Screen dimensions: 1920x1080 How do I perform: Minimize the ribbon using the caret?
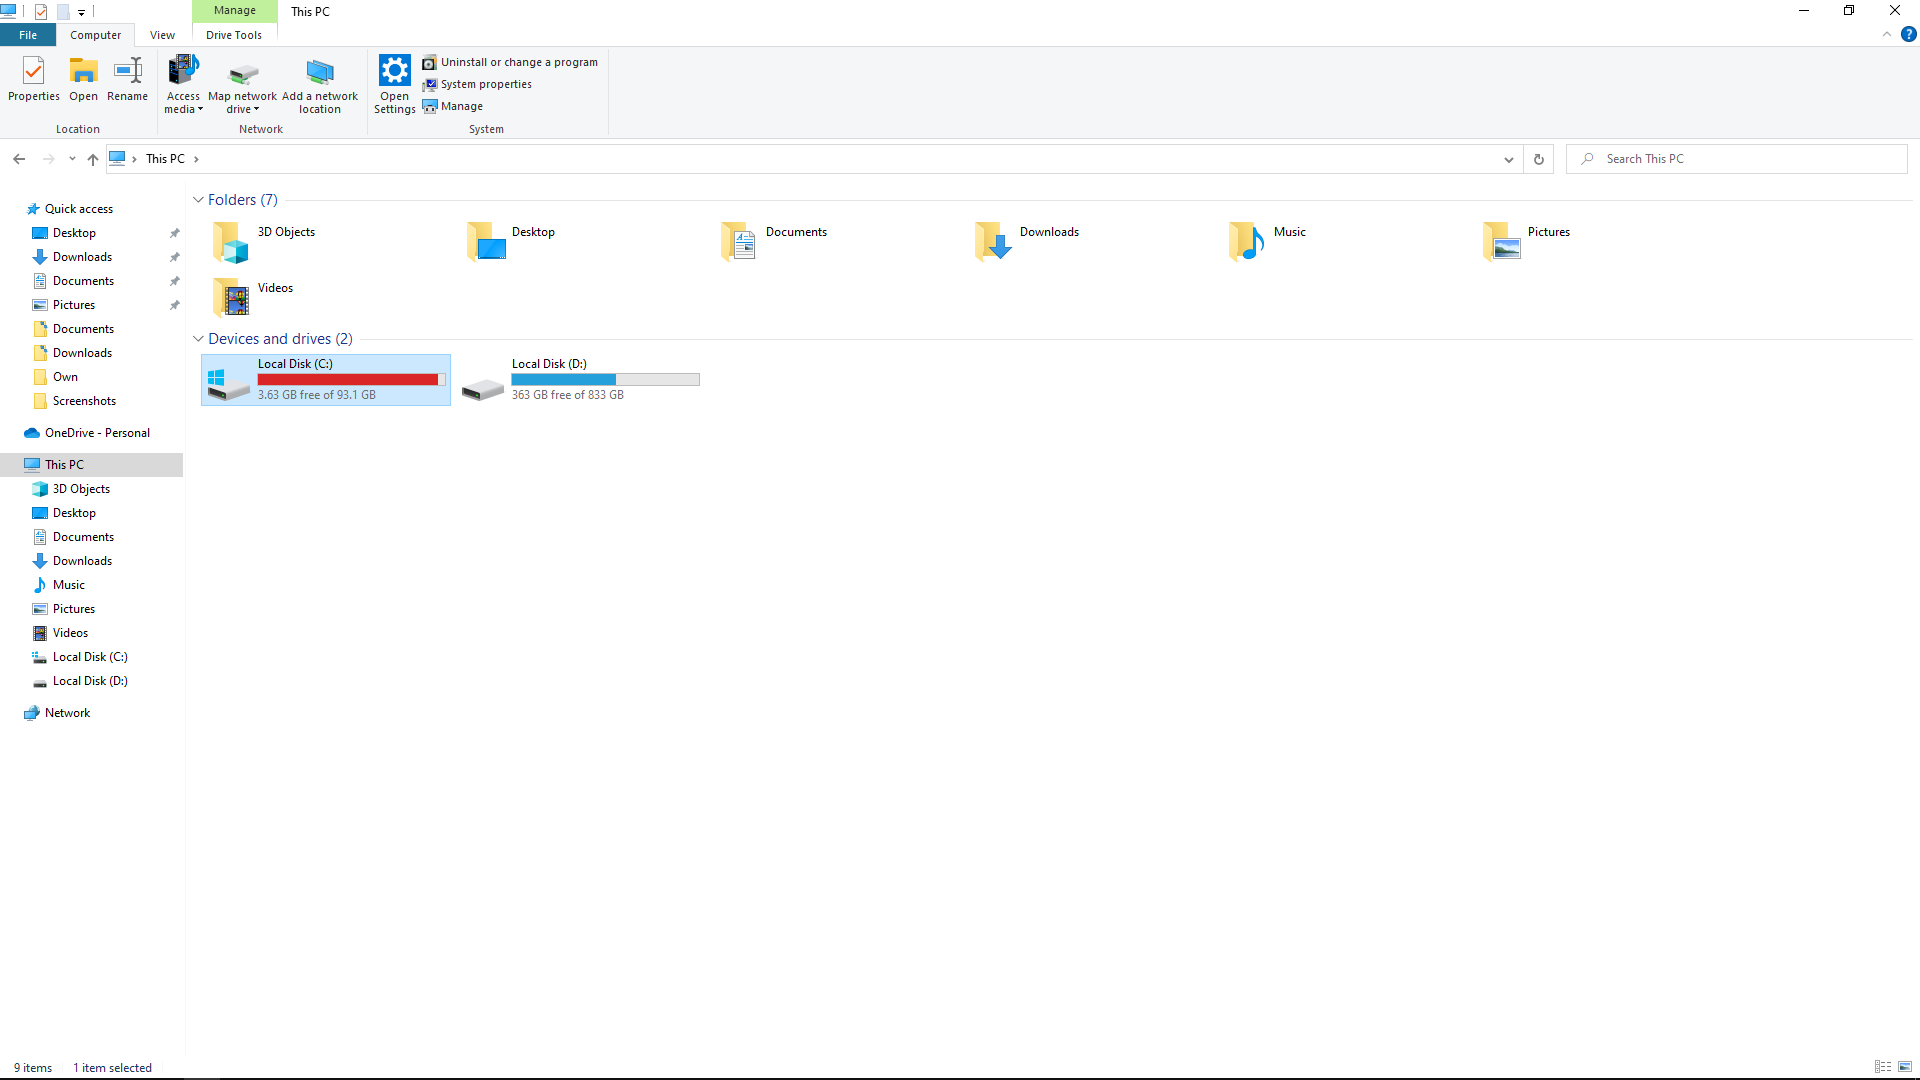pos(1886,35)
